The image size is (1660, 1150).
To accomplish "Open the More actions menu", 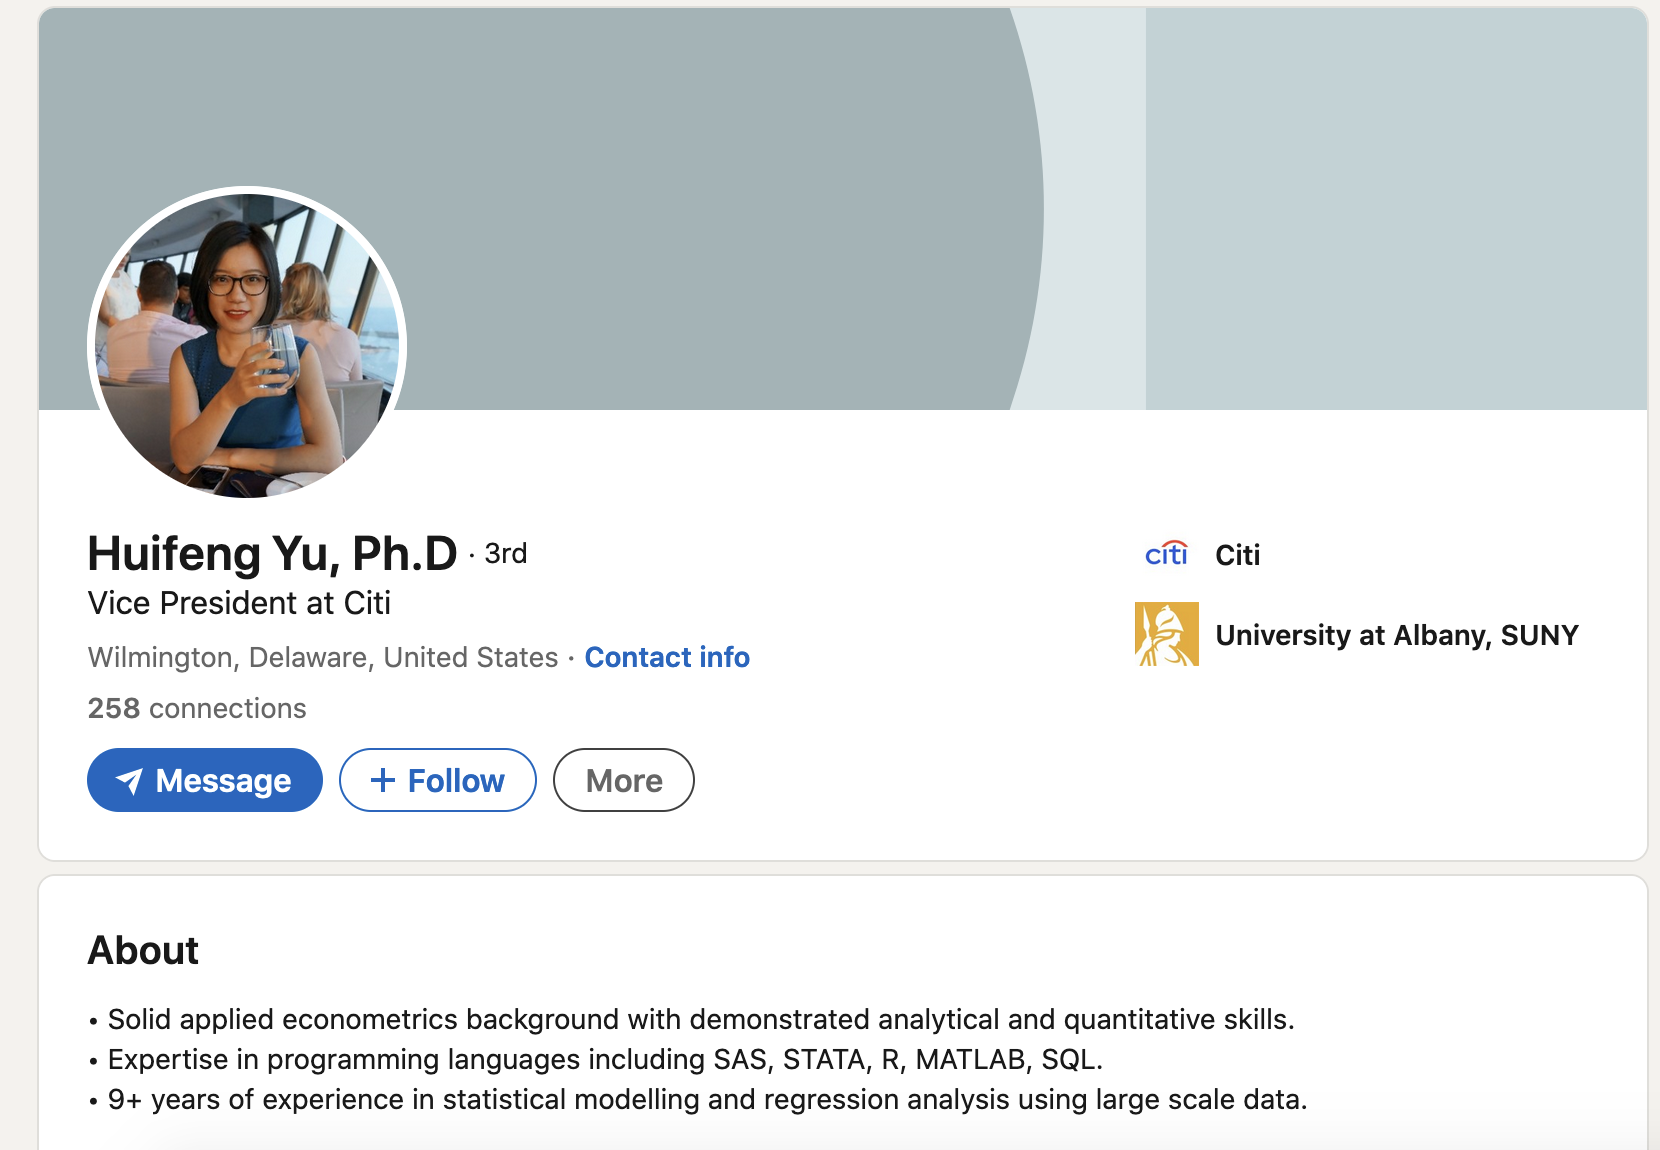I will tap(624, 780).
